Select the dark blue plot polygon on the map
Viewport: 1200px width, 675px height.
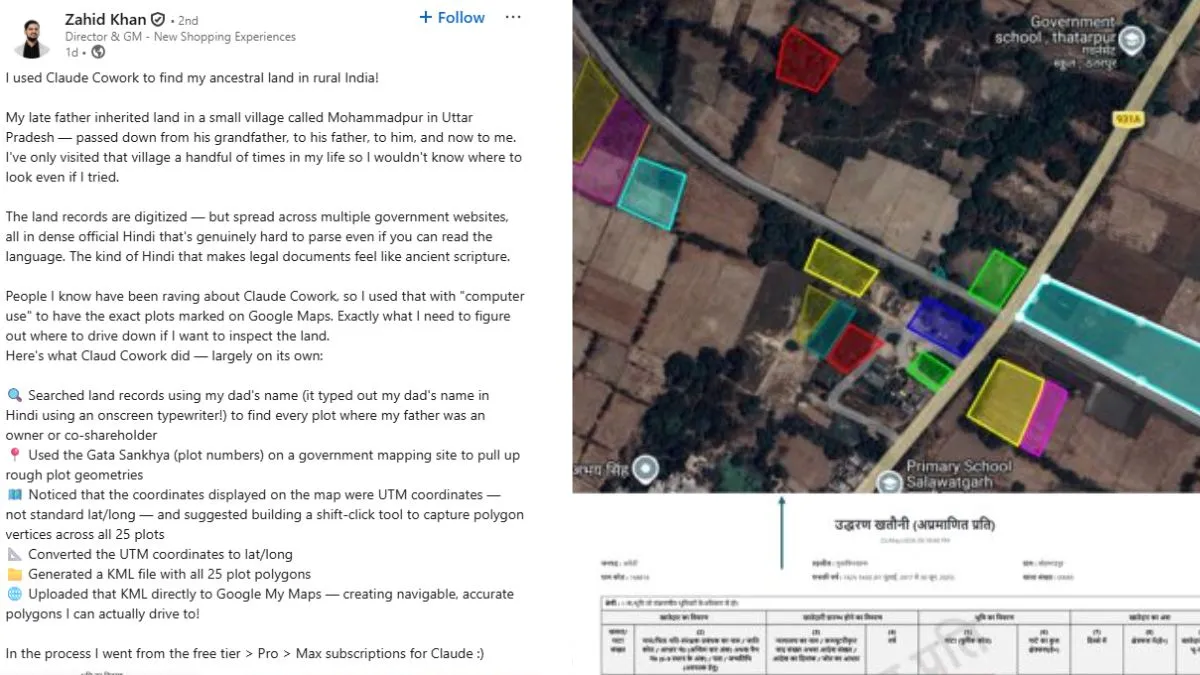(x=946, y=327)
